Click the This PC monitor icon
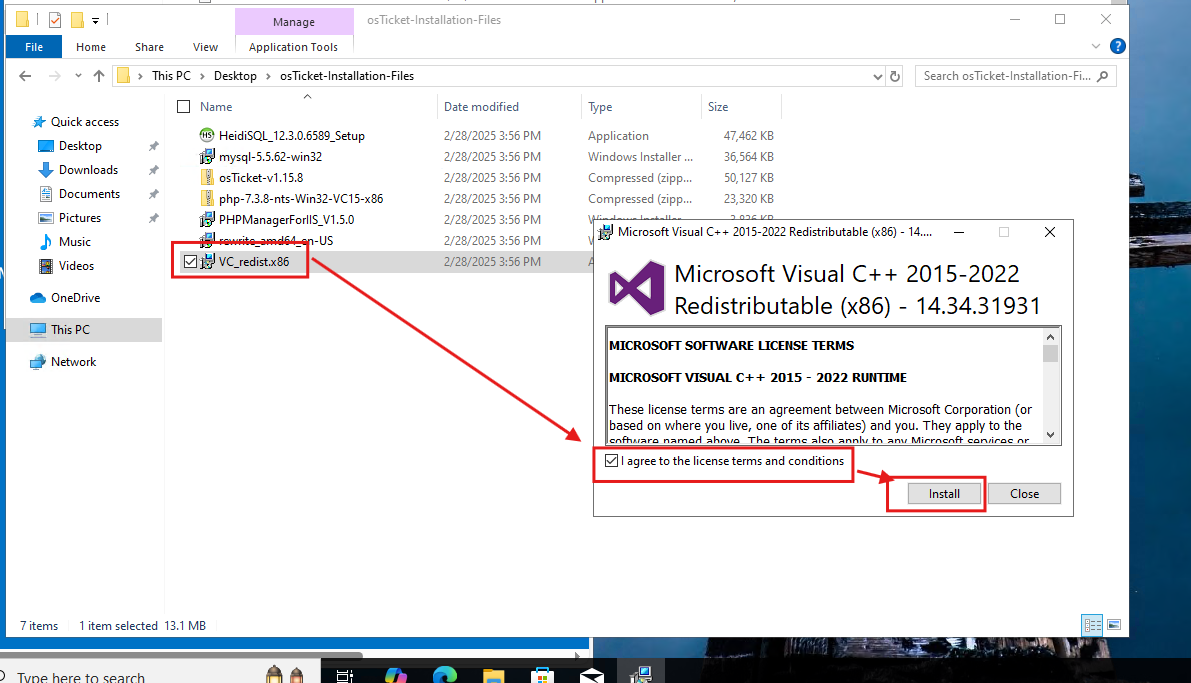 pos(38,330)
